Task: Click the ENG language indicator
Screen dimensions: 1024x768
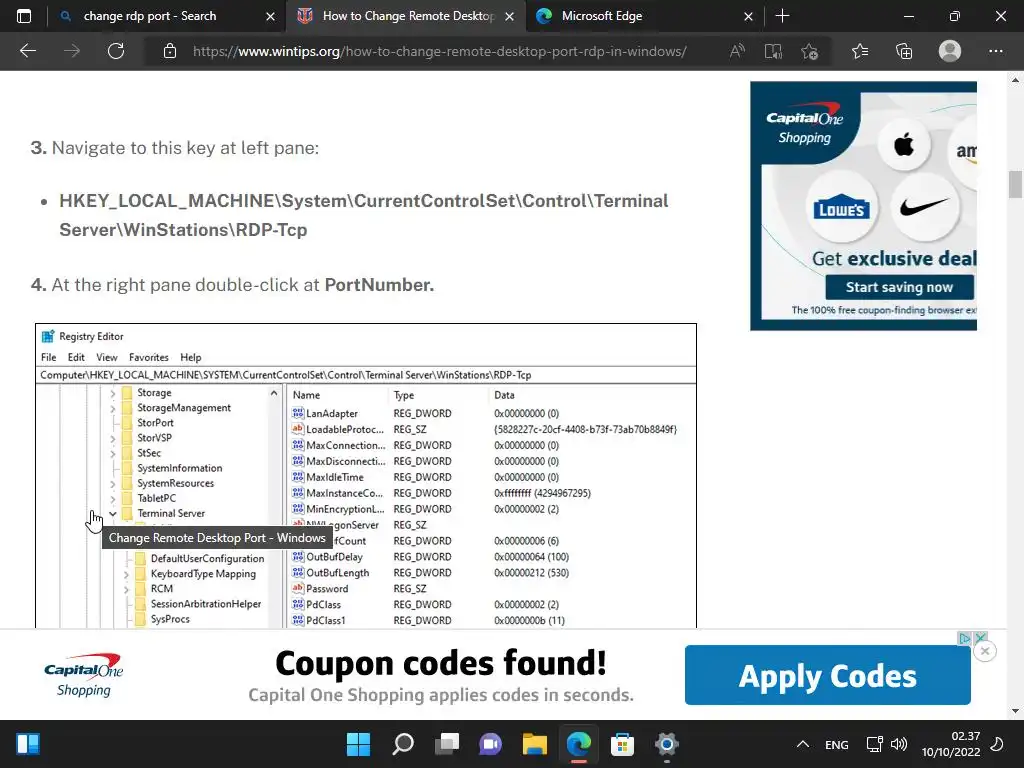Action: (x=837, y=744)
